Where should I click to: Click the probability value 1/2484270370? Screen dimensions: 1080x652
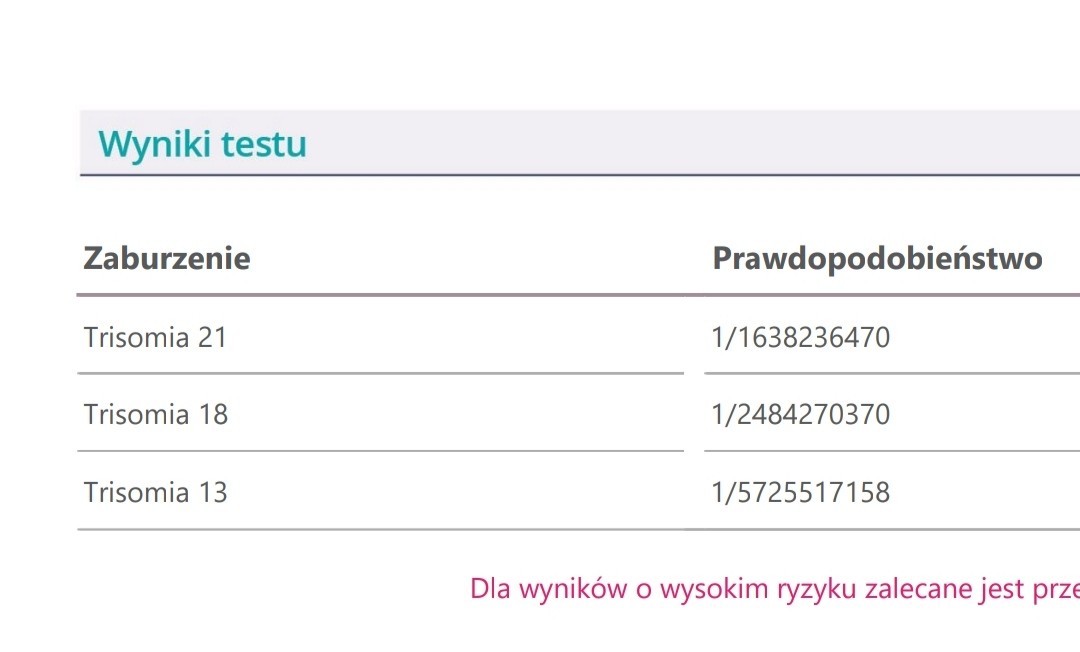[800, 415]
